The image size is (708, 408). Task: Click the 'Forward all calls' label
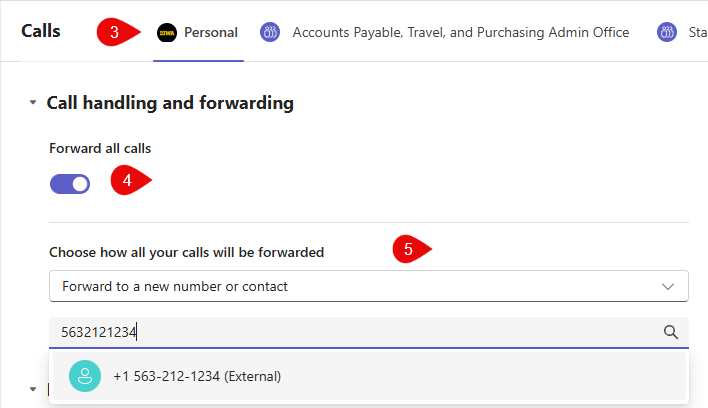pos(100,148)
